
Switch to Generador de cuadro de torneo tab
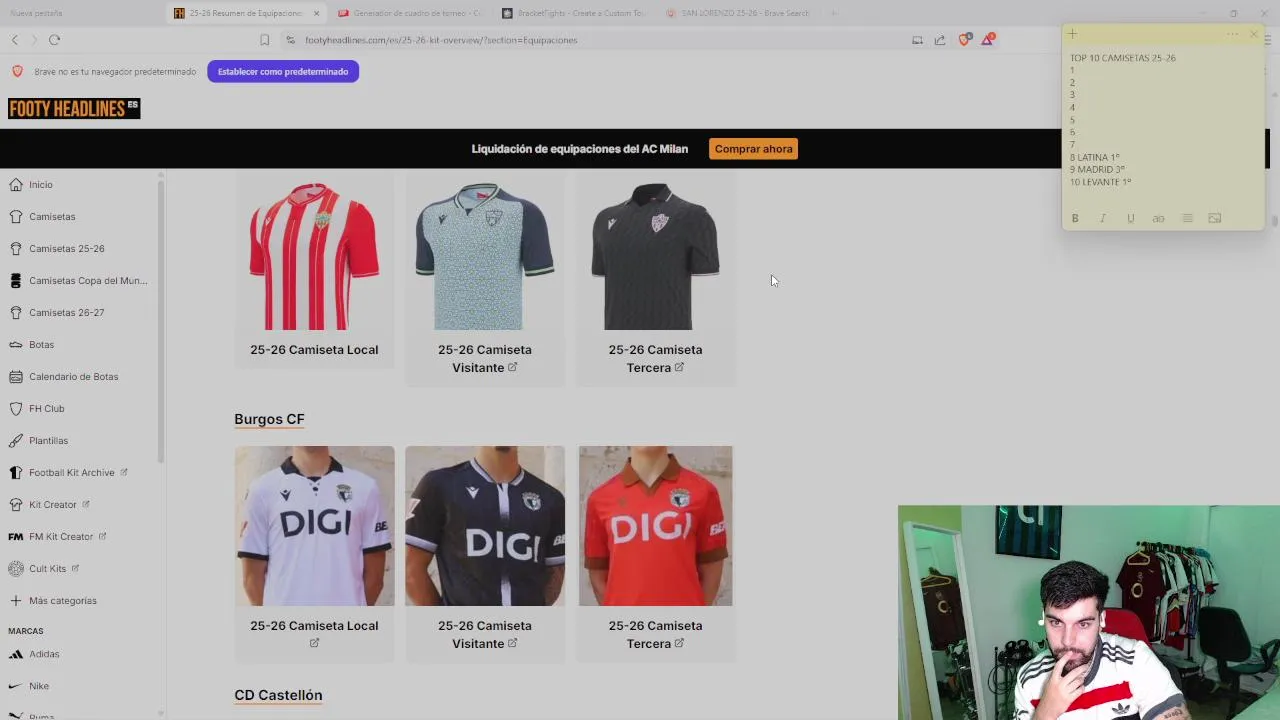[408, 13]
